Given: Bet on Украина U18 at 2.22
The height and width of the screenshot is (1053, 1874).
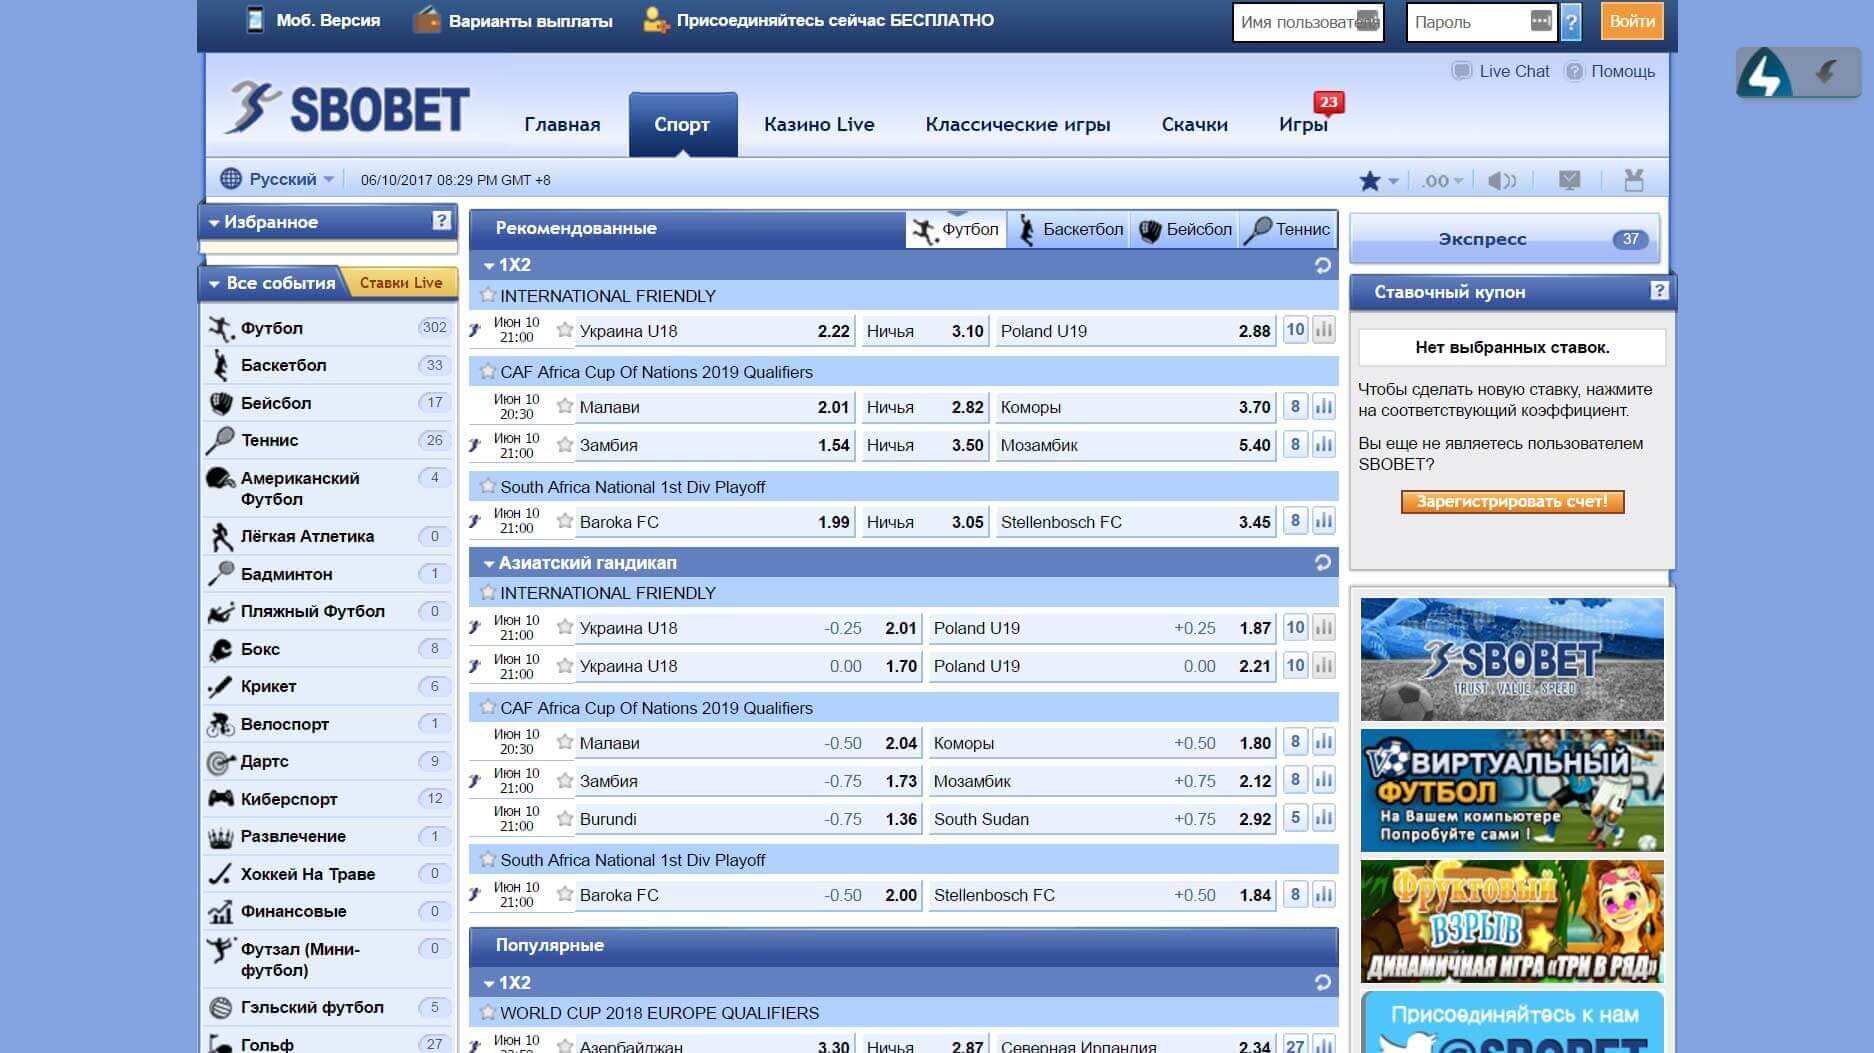Looking at the screenshot, I should pos(715,331).
